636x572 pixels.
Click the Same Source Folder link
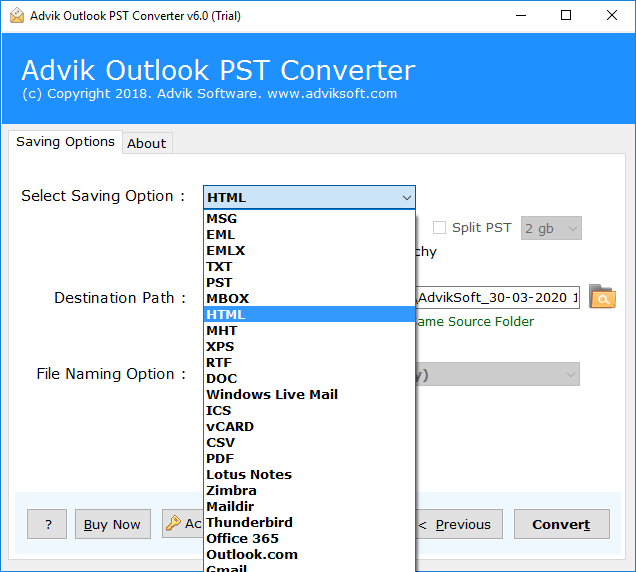(475, 321)
